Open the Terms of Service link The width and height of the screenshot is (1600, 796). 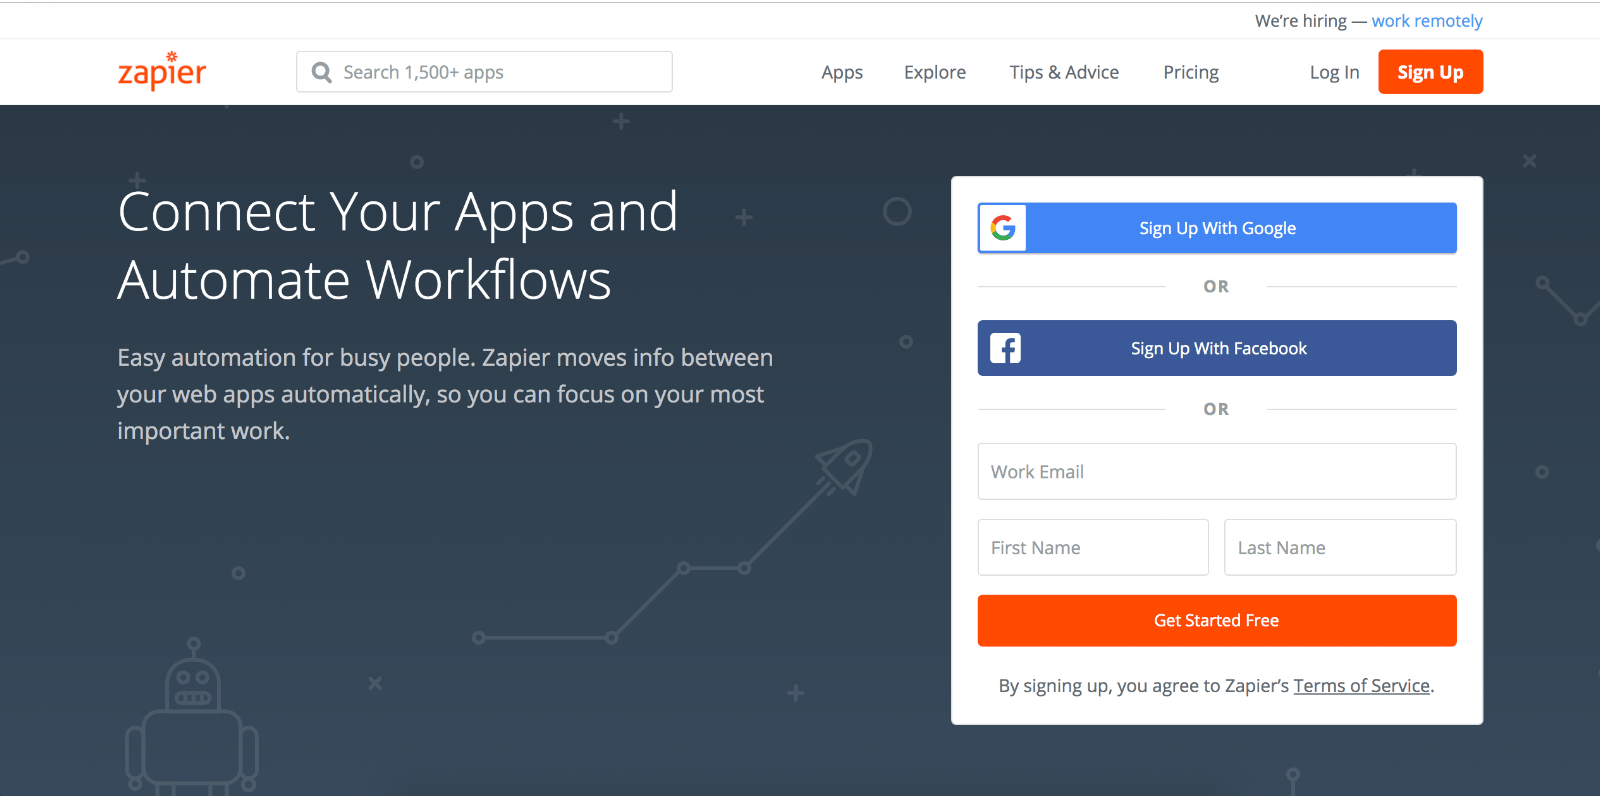[1361, 686]
